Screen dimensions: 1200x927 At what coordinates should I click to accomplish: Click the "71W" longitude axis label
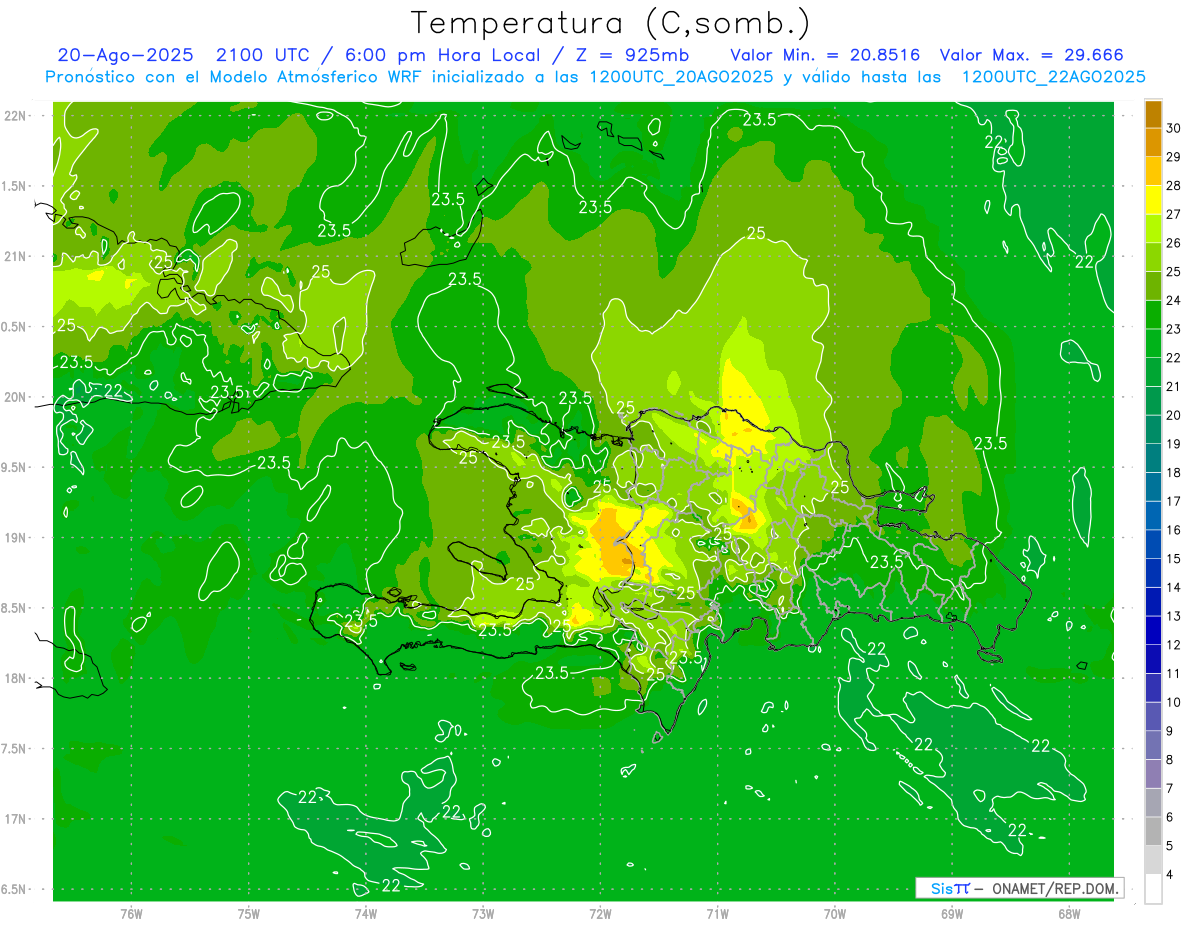pos(717,913)
